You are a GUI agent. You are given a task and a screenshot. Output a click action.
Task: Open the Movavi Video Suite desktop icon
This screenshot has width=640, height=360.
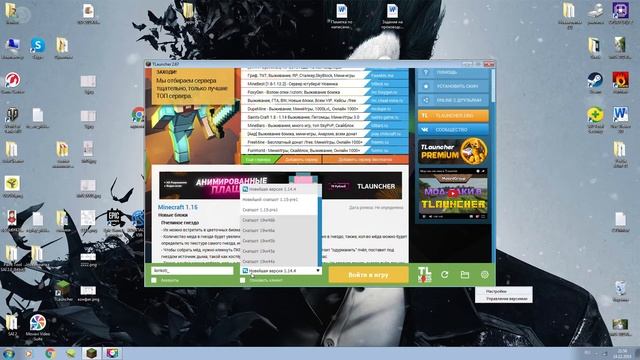coord(38,322)
